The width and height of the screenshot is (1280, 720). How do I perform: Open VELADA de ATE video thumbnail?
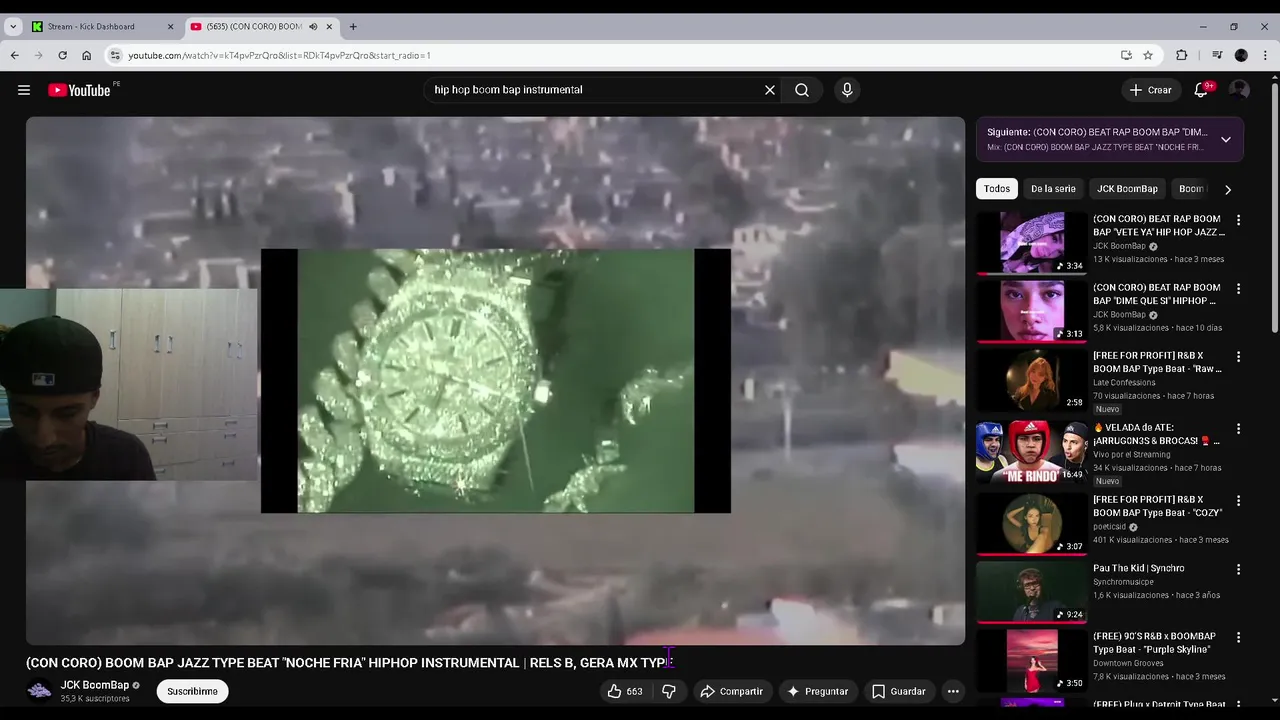point(1032,451)
